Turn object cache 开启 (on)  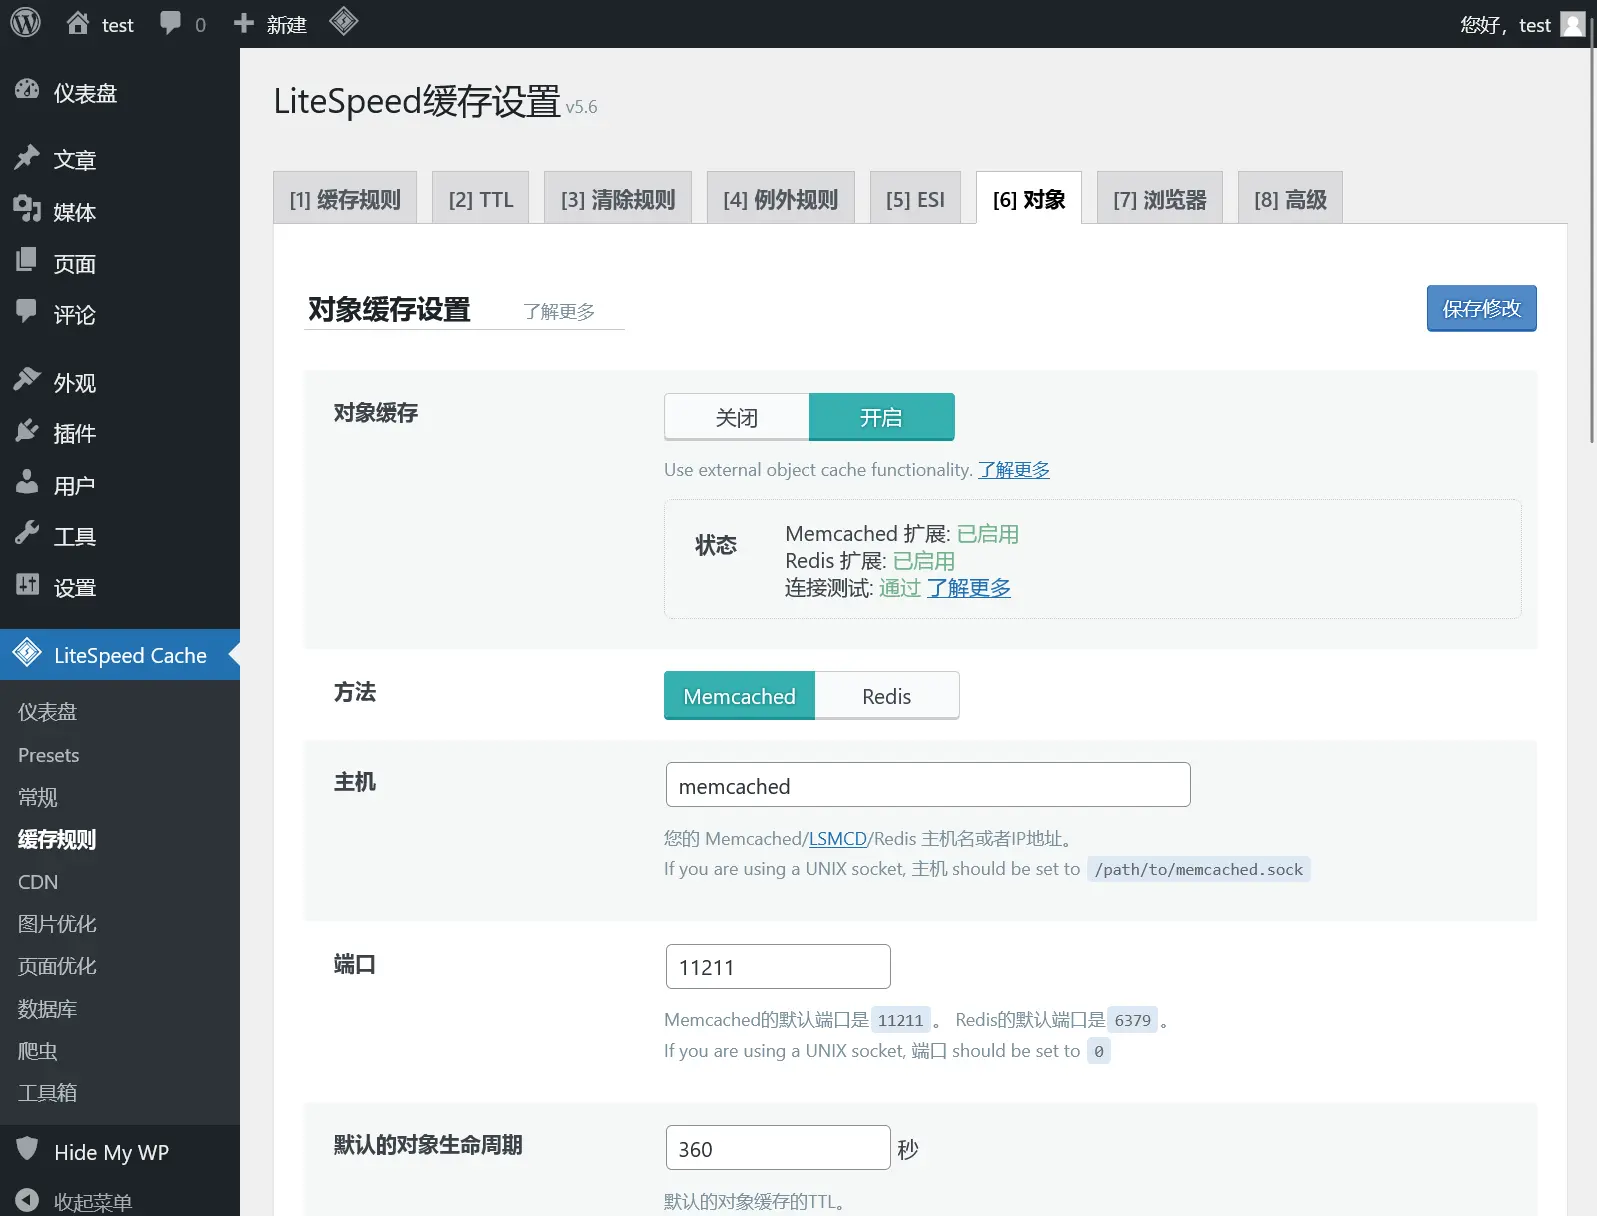tap(881, 417)
